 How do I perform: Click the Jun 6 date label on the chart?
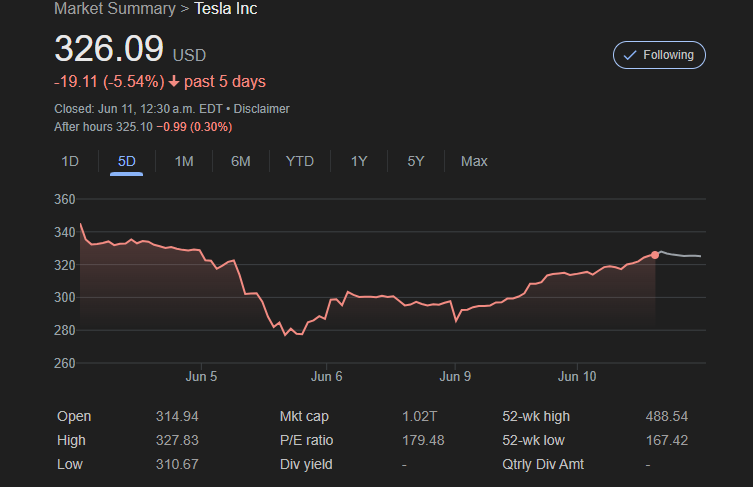[327, 377]
